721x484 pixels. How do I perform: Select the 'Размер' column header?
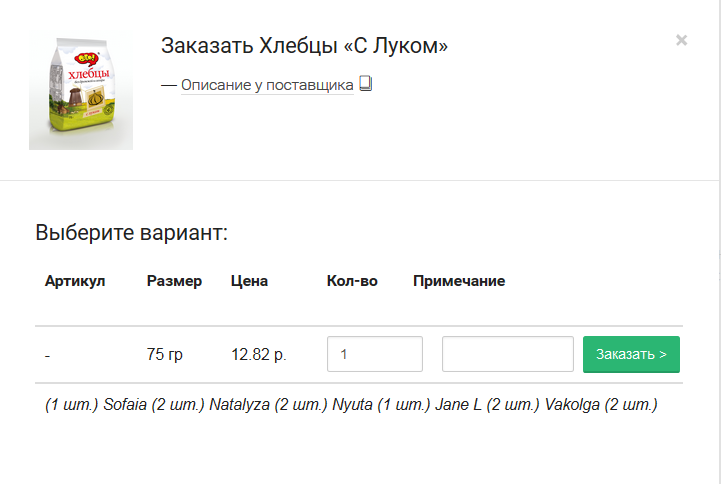[x=174, y=281]
